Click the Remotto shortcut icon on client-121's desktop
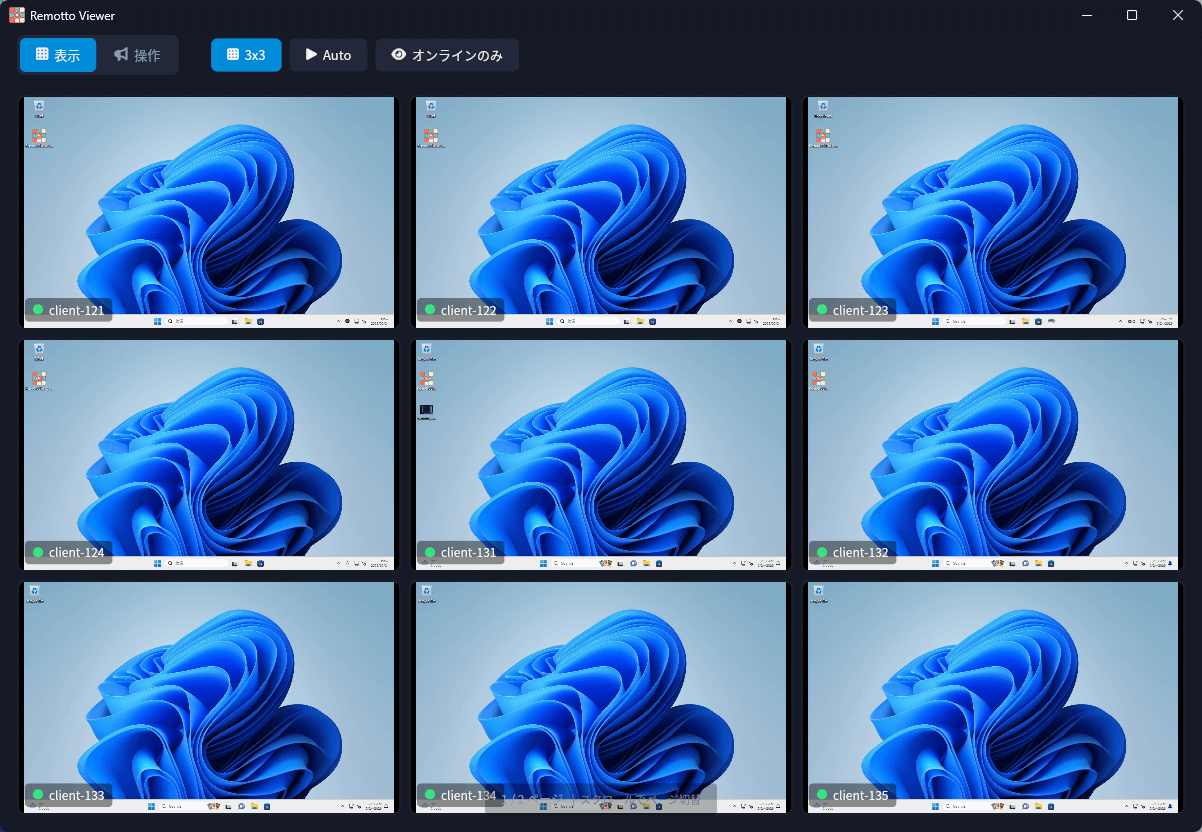1202x832 pixels. pyautogui.click(x=38, y=138)
